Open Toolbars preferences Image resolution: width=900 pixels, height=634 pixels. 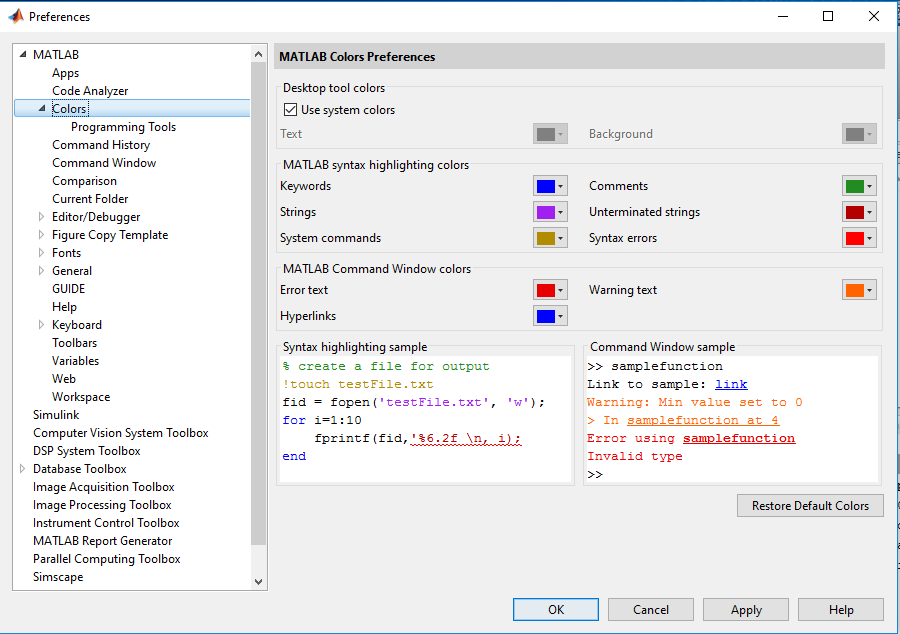[x=75, y=343]
